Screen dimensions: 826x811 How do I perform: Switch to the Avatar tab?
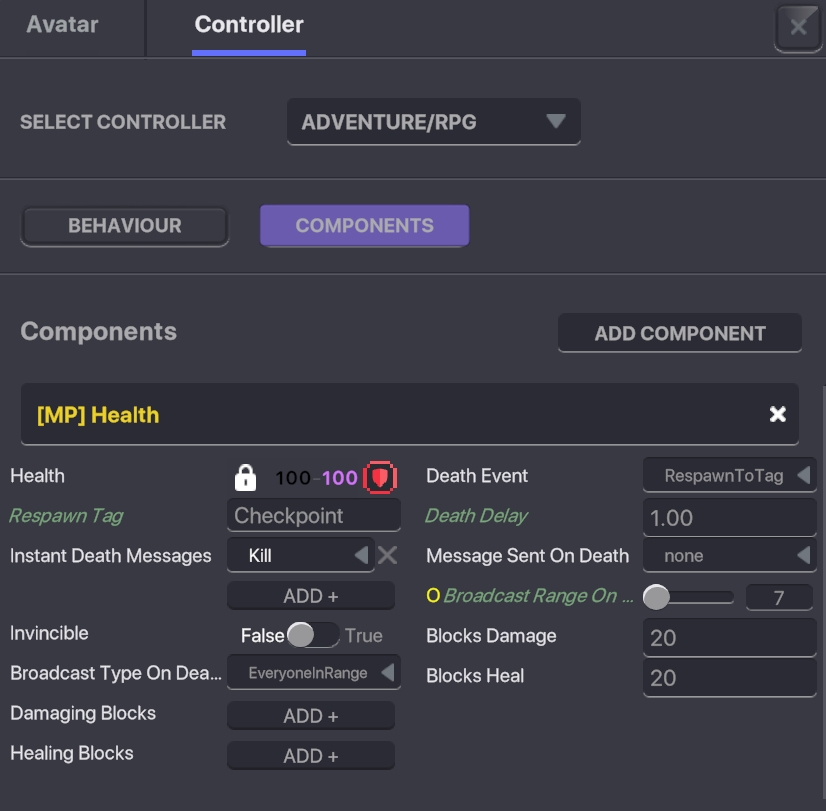click(62, 25)
